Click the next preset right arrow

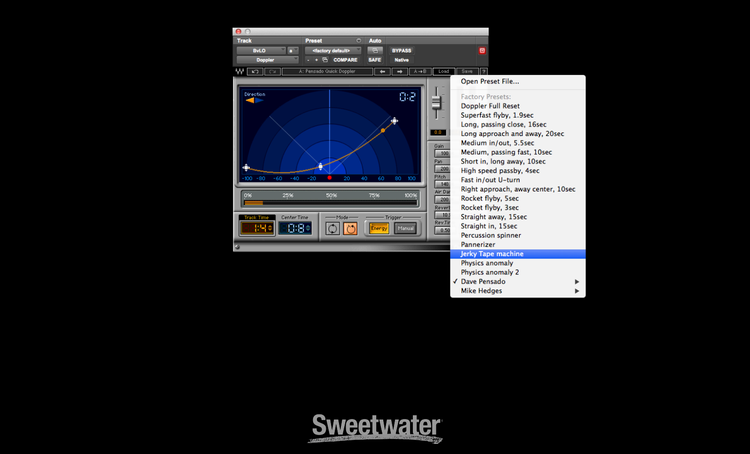click(x=402, y=72)
